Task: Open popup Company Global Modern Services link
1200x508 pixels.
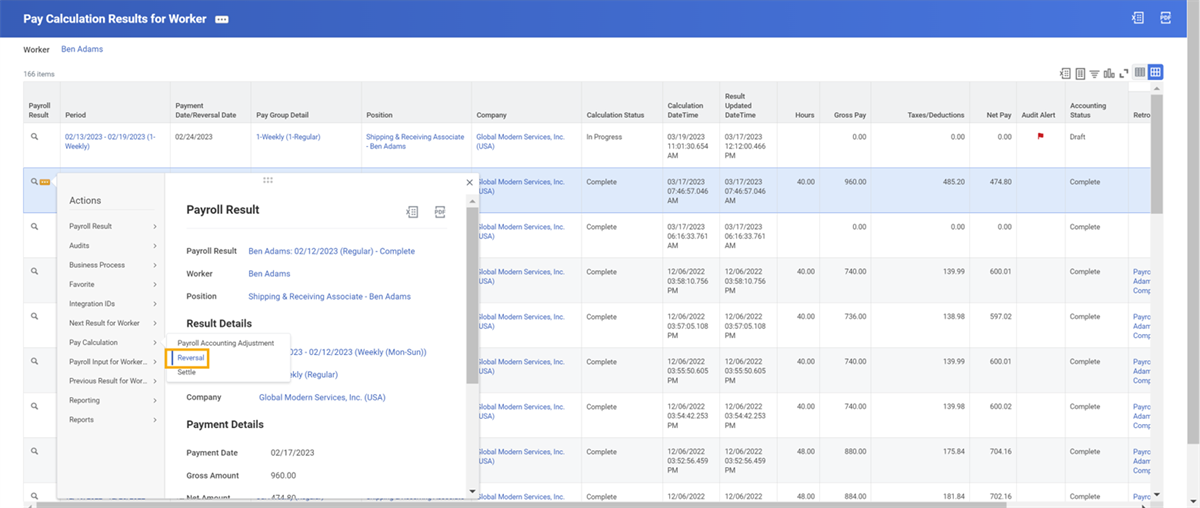Action: click(322, 397)
